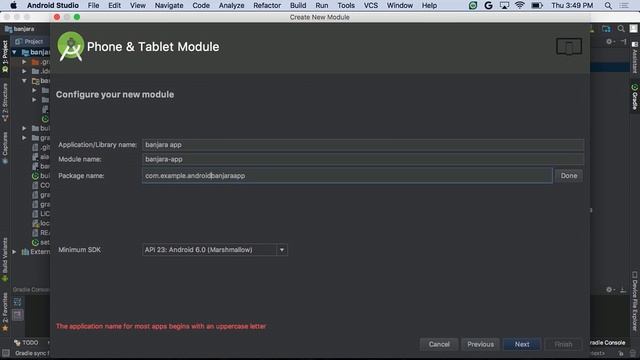
Task: Open the Captures tool window tab
Action: point(5,147)
